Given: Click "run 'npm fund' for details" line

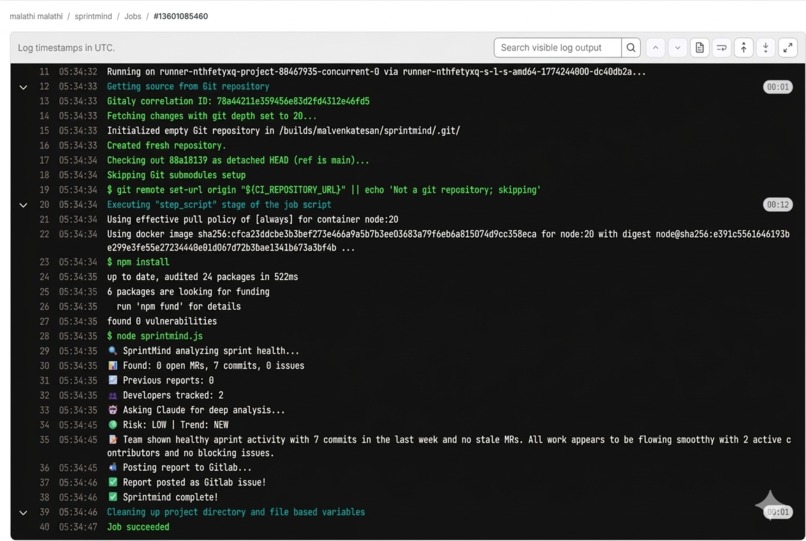Looking at the screenshot, I should tap(178, 306).
